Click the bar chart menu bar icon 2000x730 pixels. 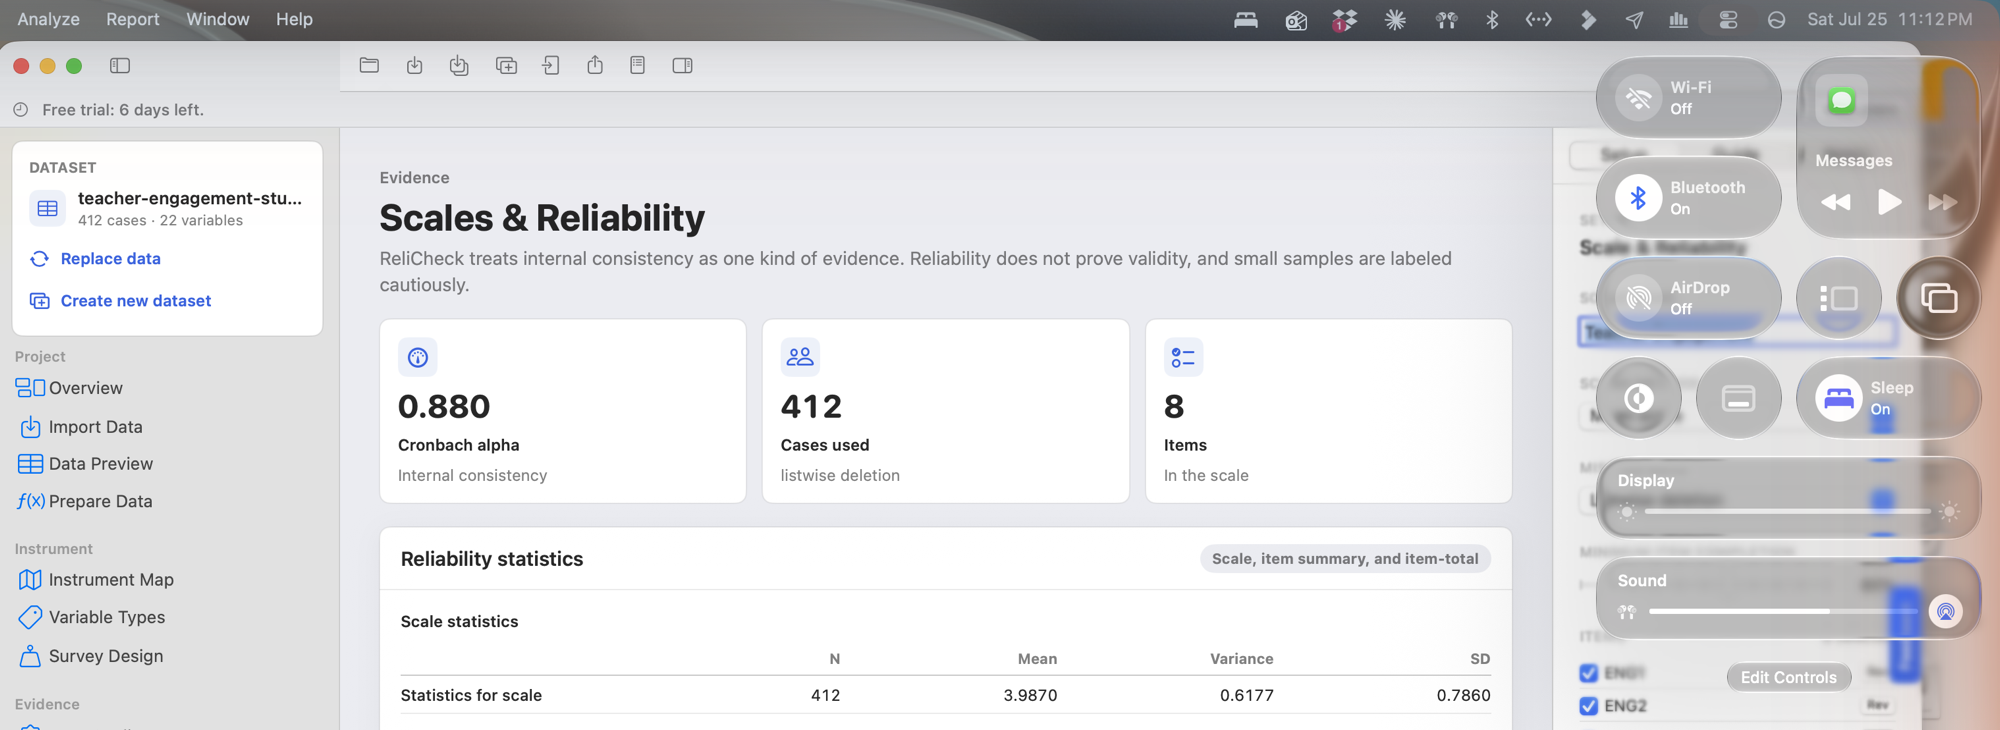coord(1679,19)
